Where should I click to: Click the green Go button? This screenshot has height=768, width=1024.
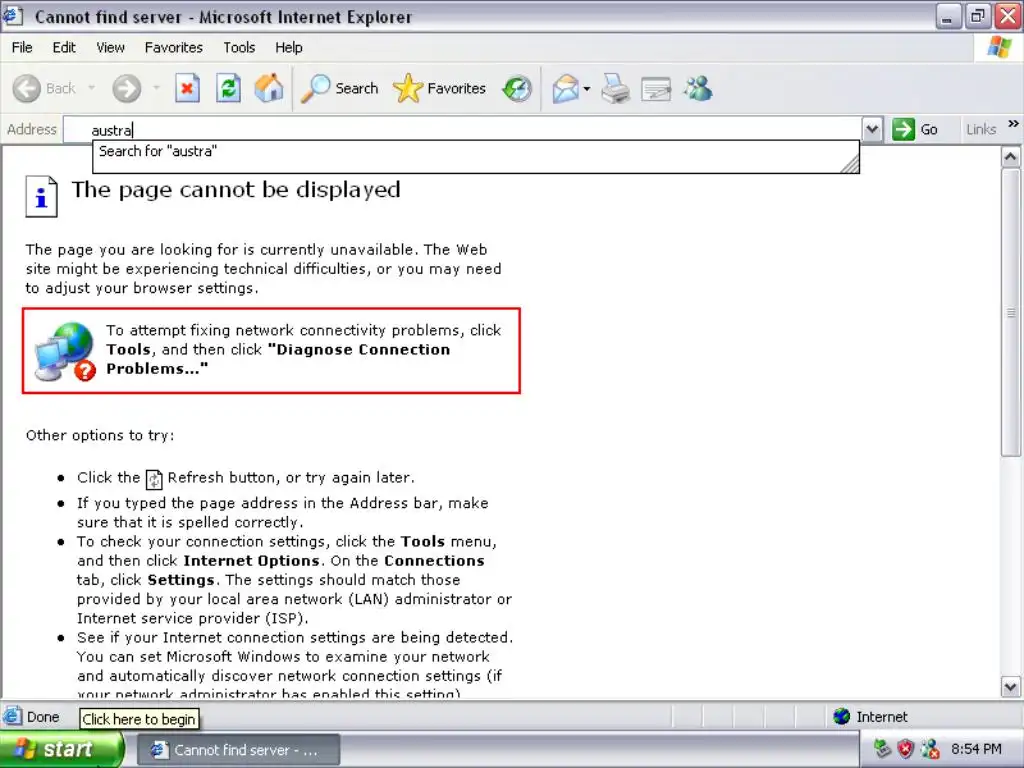click(x=915, y=129)
